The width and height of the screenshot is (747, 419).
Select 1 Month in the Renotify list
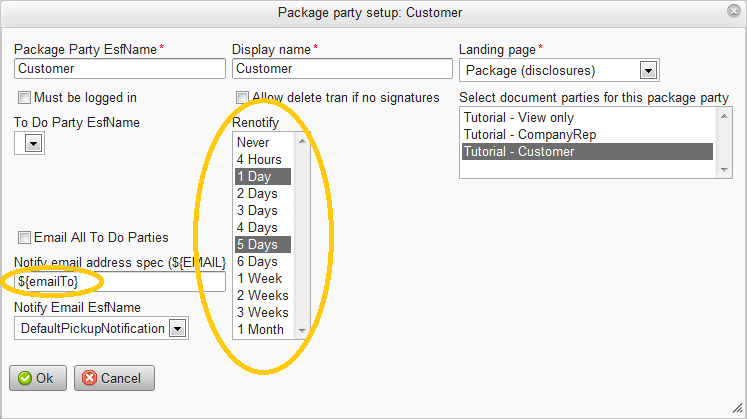[260, 330]
